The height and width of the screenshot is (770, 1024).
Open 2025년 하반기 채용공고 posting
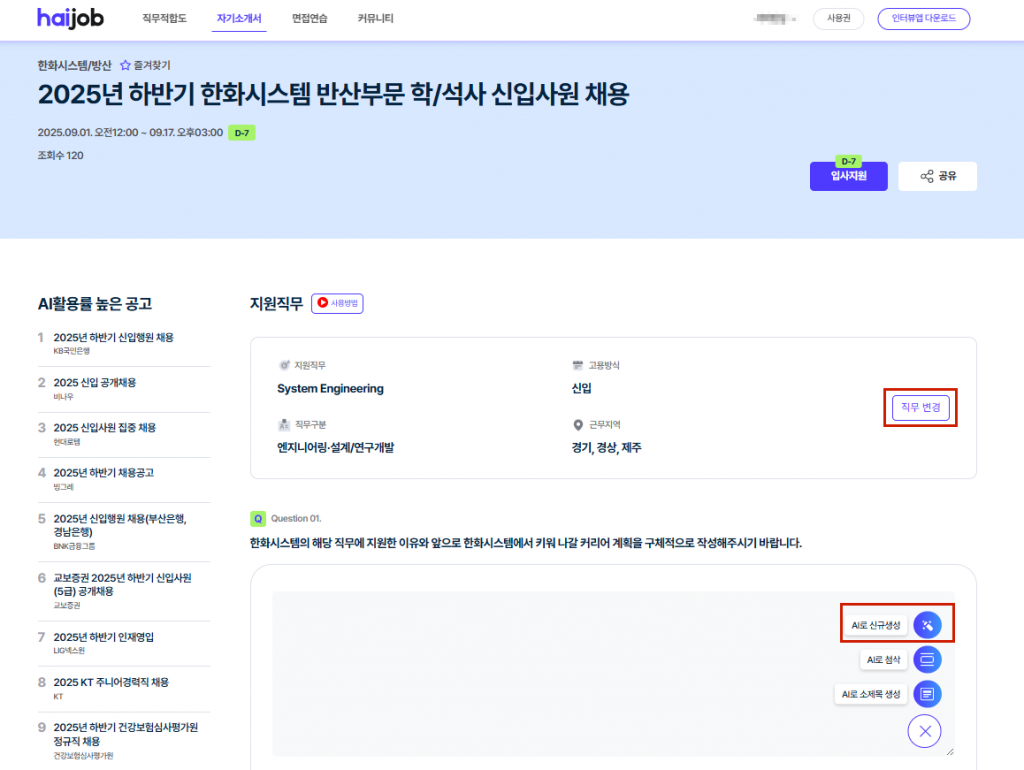click(x=104, y=473)
